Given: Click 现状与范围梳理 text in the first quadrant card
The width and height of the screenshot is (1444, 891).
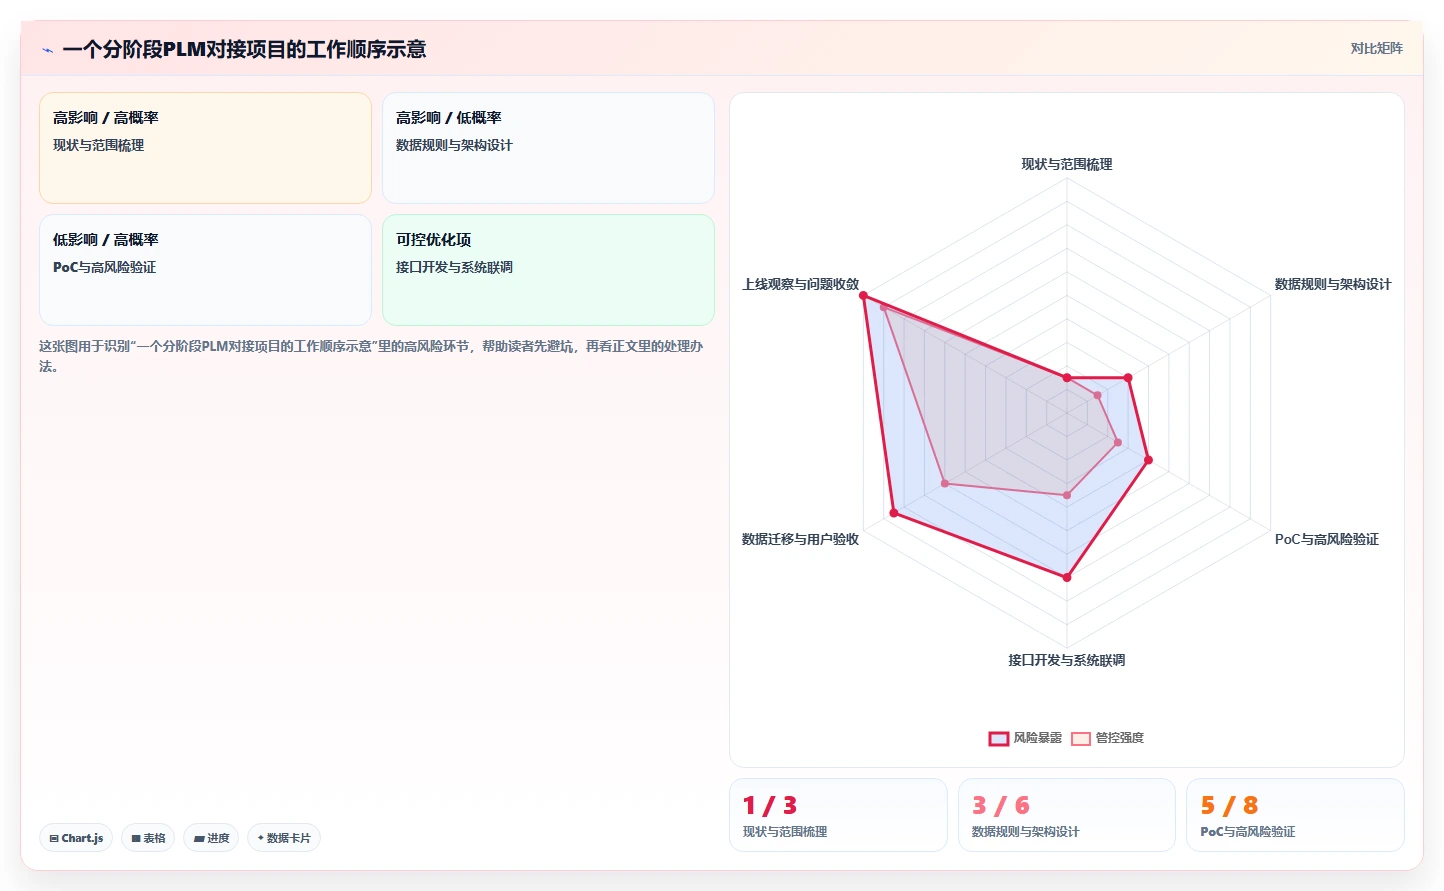Looking at the screenshot, I should point(98,145).
